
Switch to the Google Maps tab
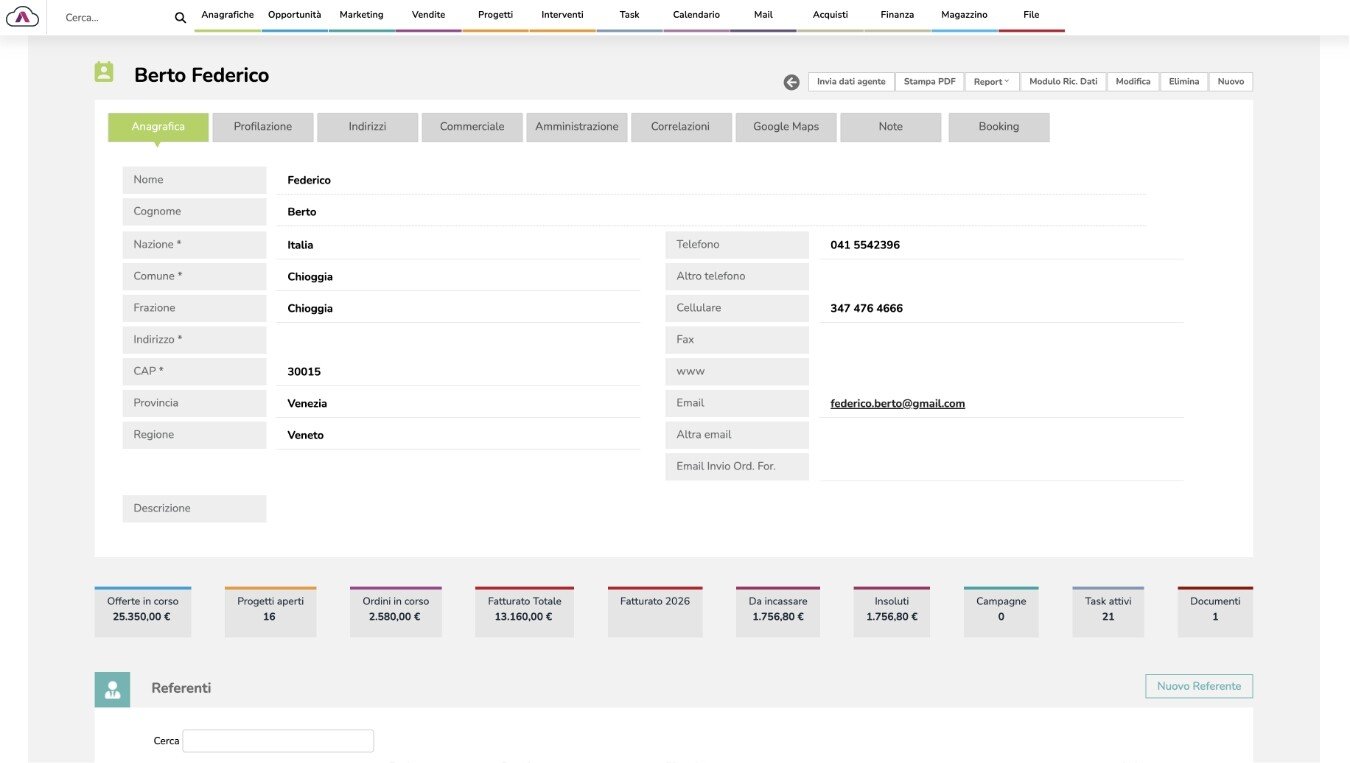click(x=786, y=127)
